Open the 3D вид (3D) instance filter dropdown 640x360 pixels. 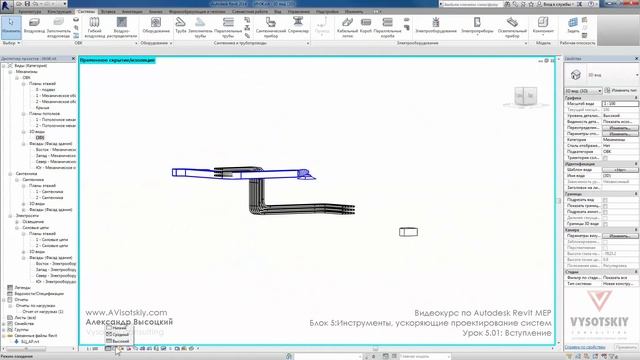click(583, 91)
